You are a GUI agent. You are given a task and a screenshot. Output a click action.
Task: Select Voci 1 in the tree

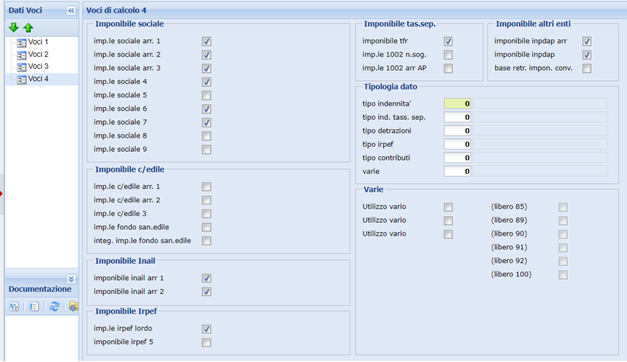38,42
